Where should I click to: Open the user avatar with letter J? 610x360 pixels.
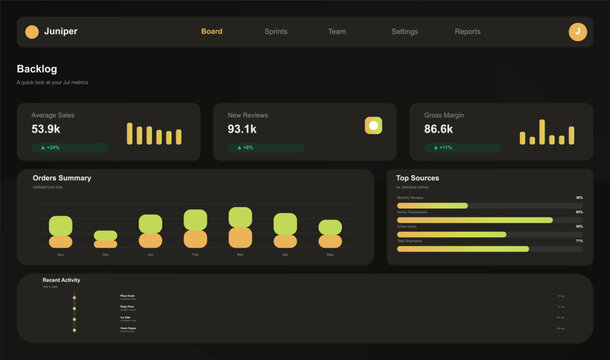578,32
